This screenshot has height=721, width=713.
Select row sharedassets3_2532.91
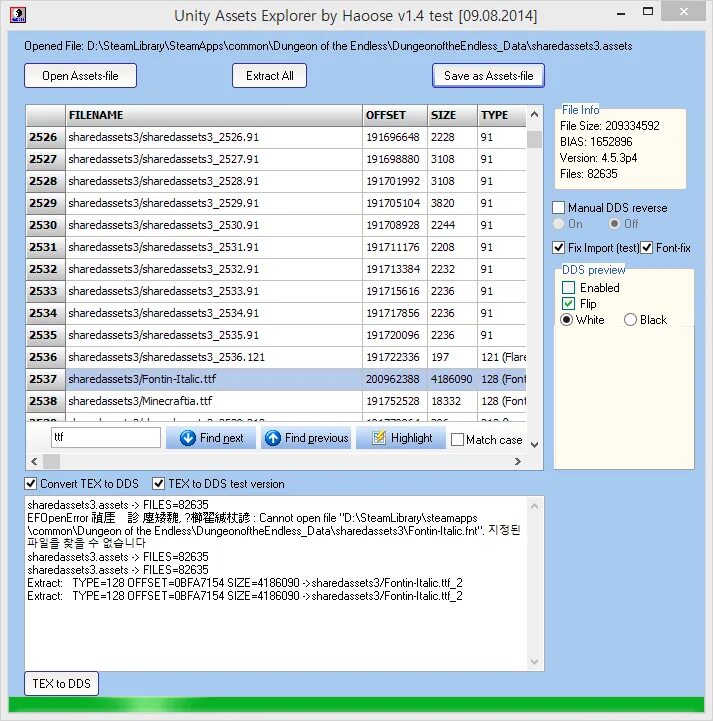click(x=276, y=269)
